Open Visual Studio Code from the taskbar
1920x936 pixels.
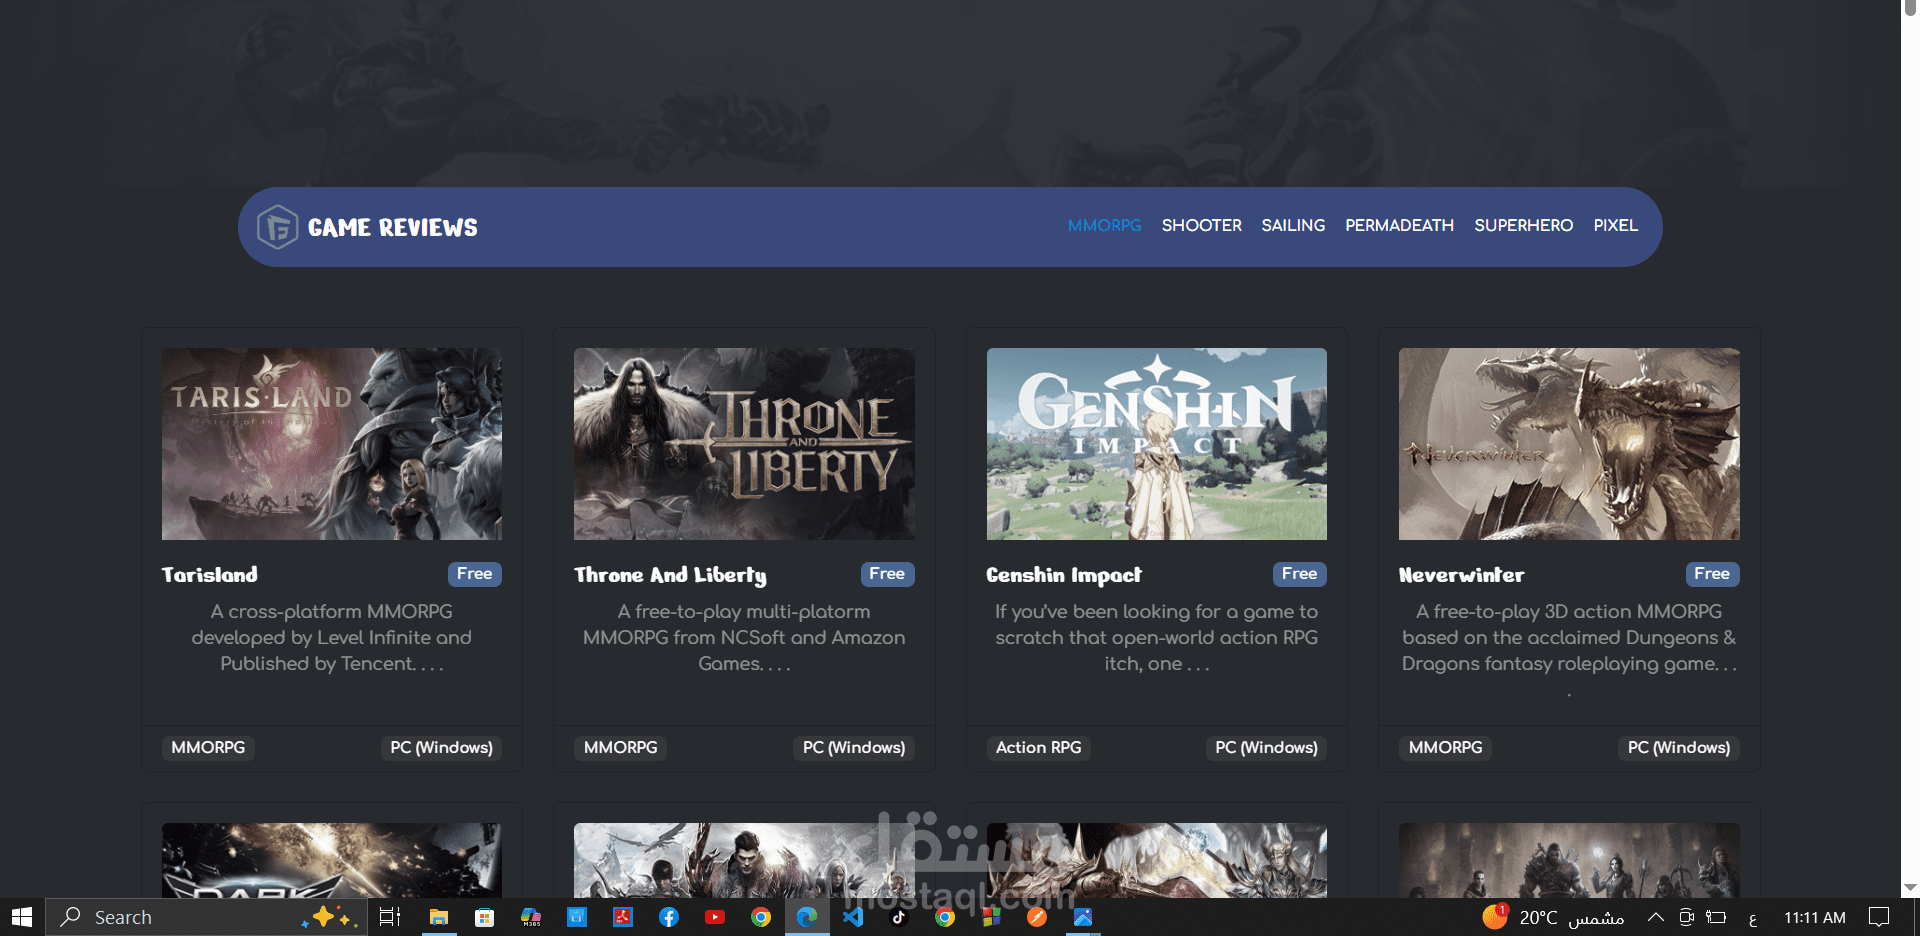pyautogui.click(x=853, y=917)
